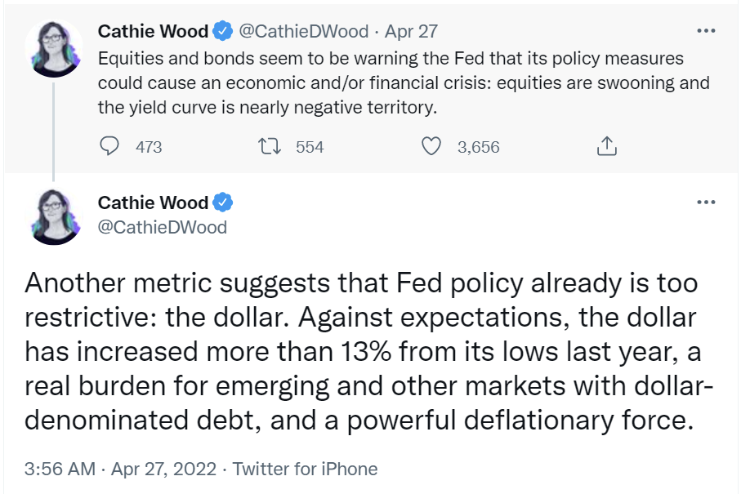Open the second tweet's three-dot menu

706,202
